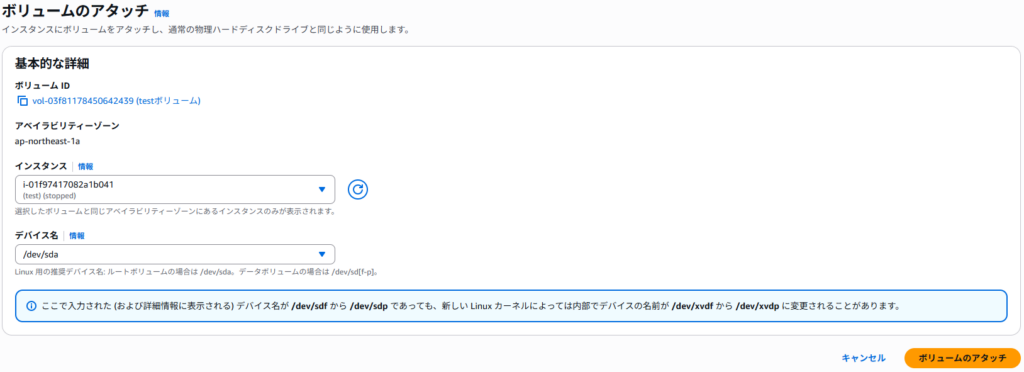Copy the volume ID with copy icon
The height and width of the screenshot is (372, 1024).
tap(23, 101)
